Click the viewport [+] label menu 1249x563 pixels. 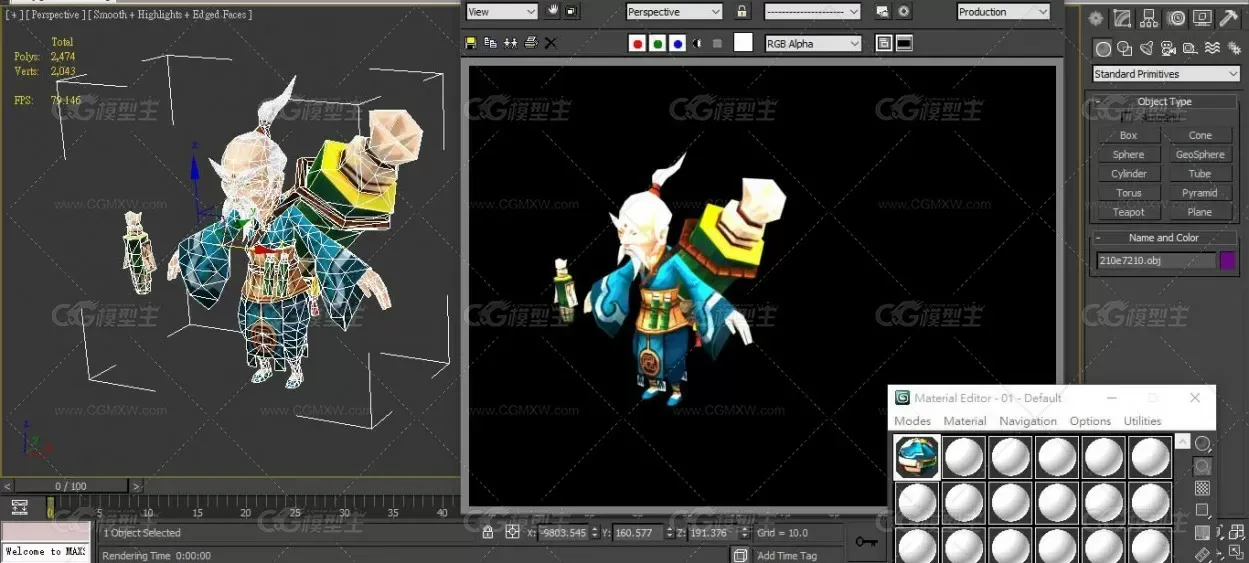12,15
